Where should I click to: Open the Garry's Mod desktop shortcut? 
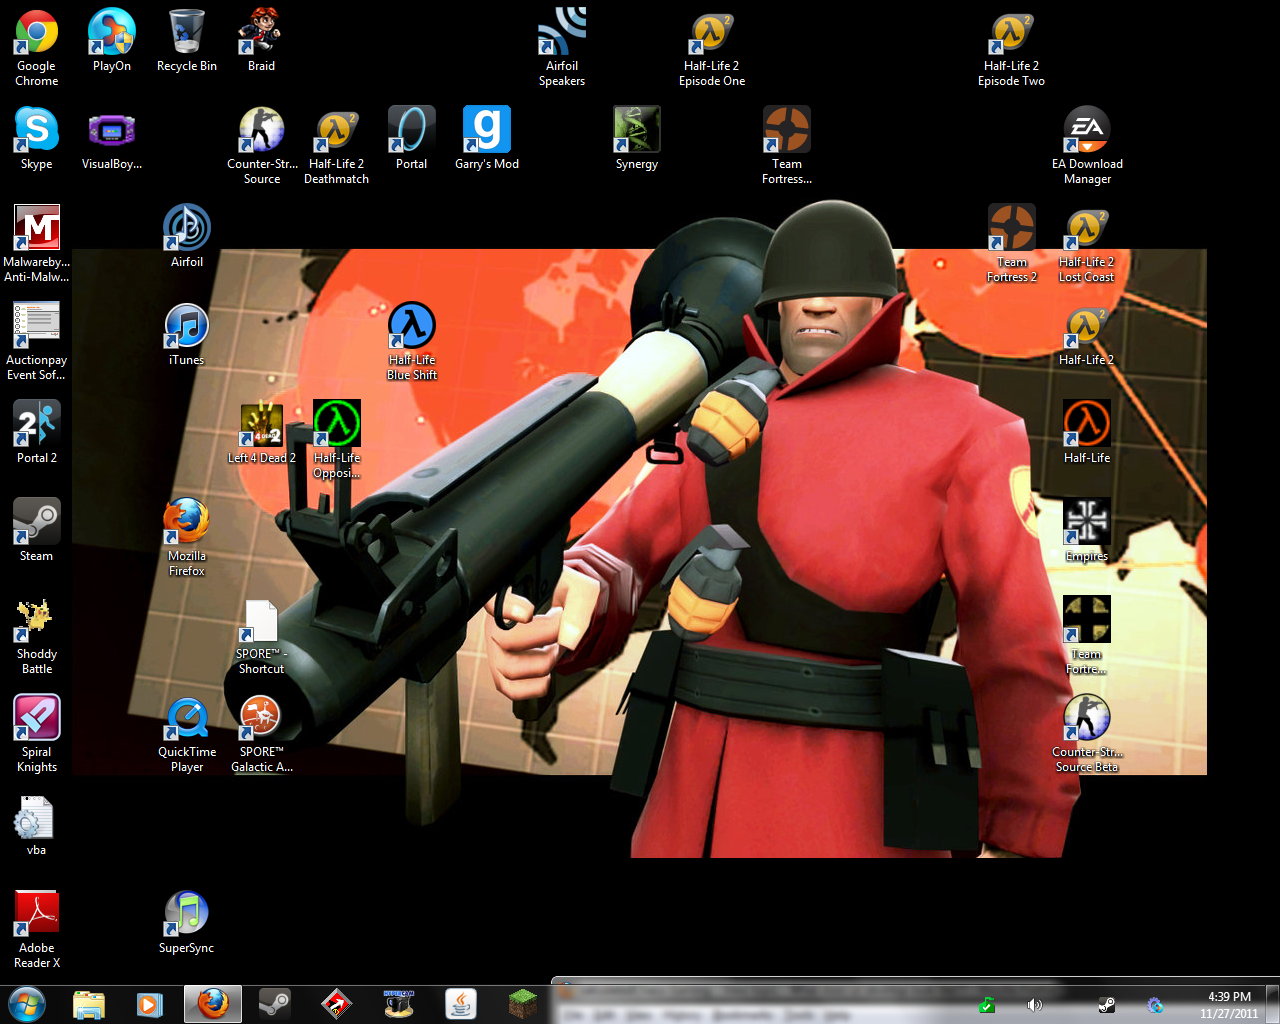[x=487, y=130]
